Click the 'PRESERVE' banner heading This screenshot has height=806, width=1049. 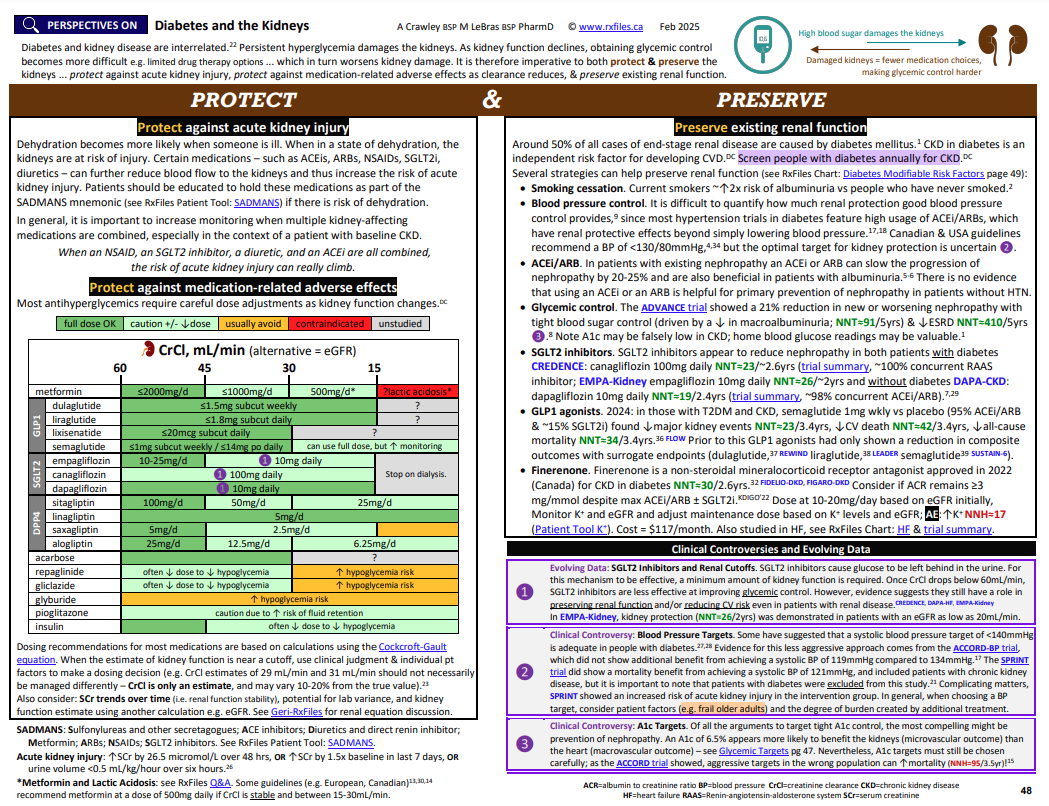tap(771, 100)
